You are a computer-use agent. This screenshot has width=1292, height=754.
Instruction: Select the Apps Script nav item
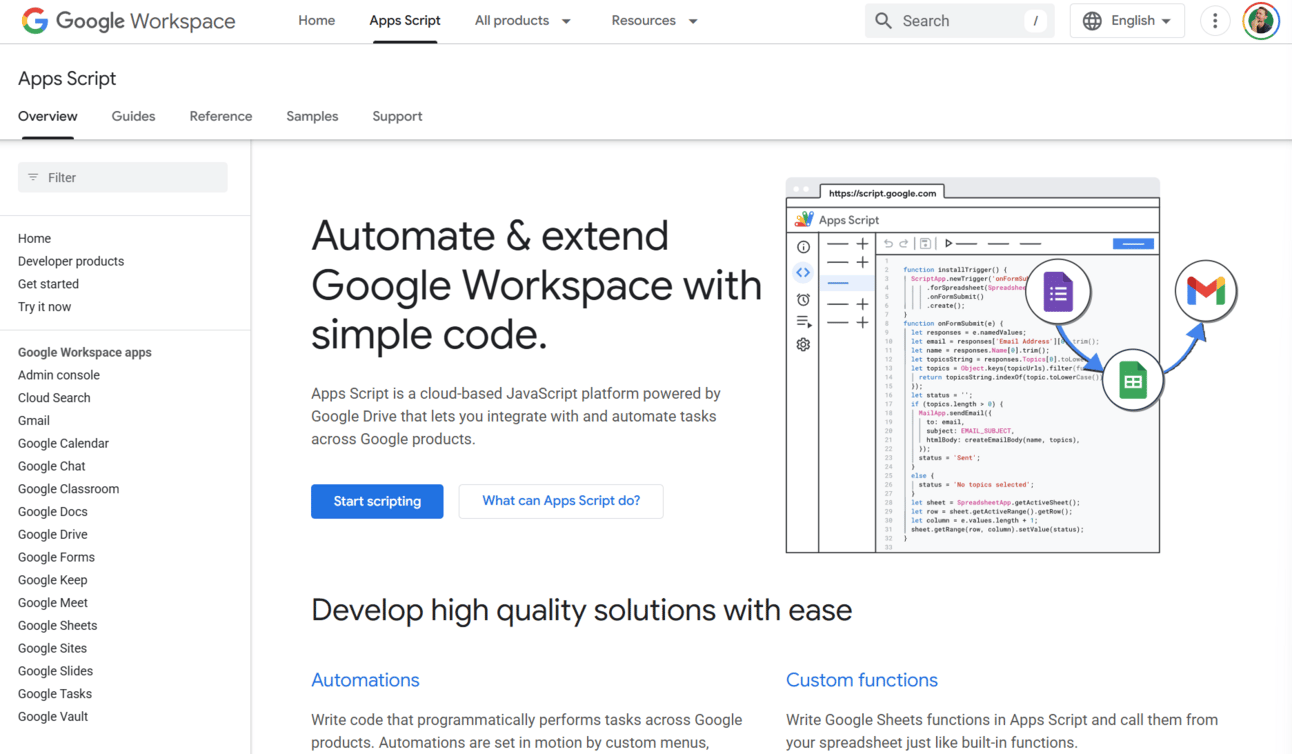(x=405, y=20)
